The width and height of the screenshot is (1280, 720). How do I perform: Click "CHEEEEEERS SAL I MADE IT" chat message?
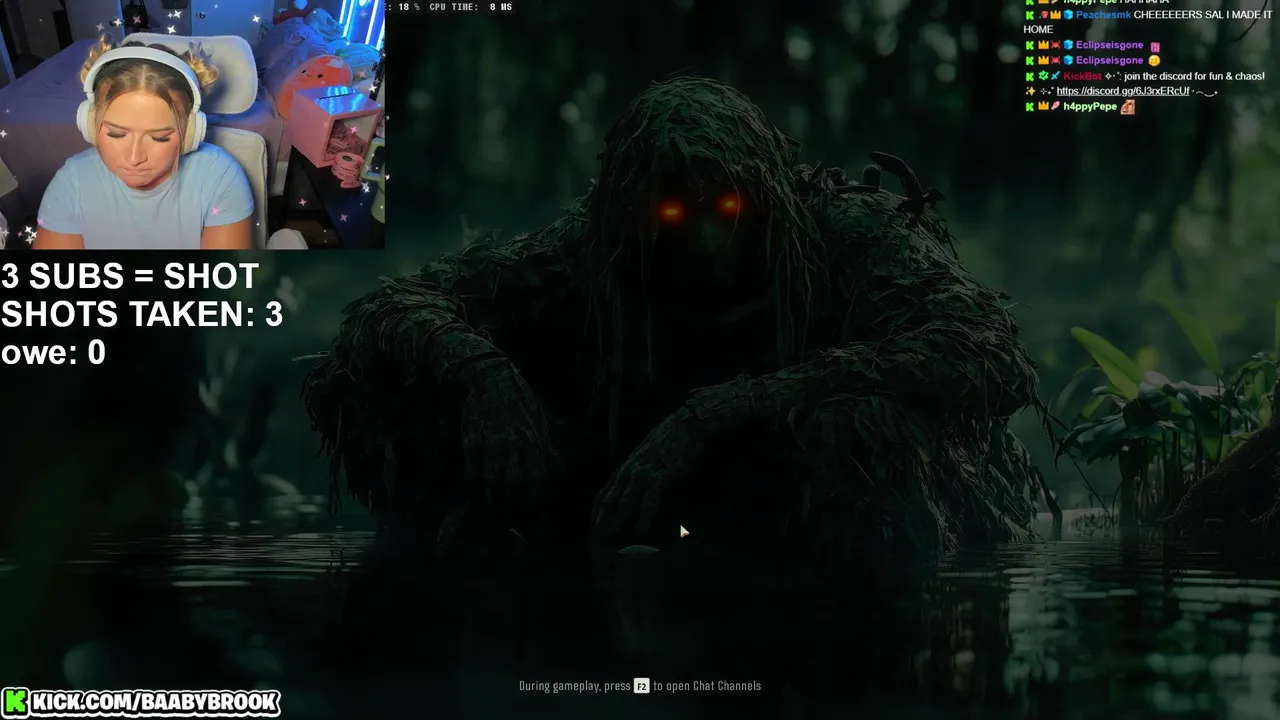pyautogui.click(x=1203, y=15)
